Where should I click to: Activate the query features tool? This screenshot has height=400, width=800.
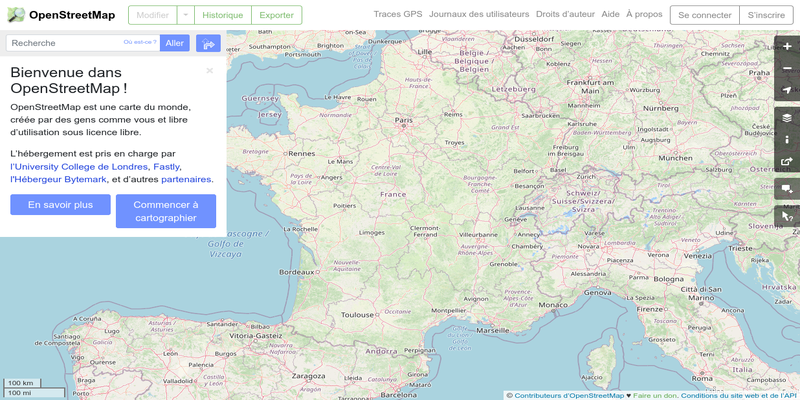click(x=787, y=216)
